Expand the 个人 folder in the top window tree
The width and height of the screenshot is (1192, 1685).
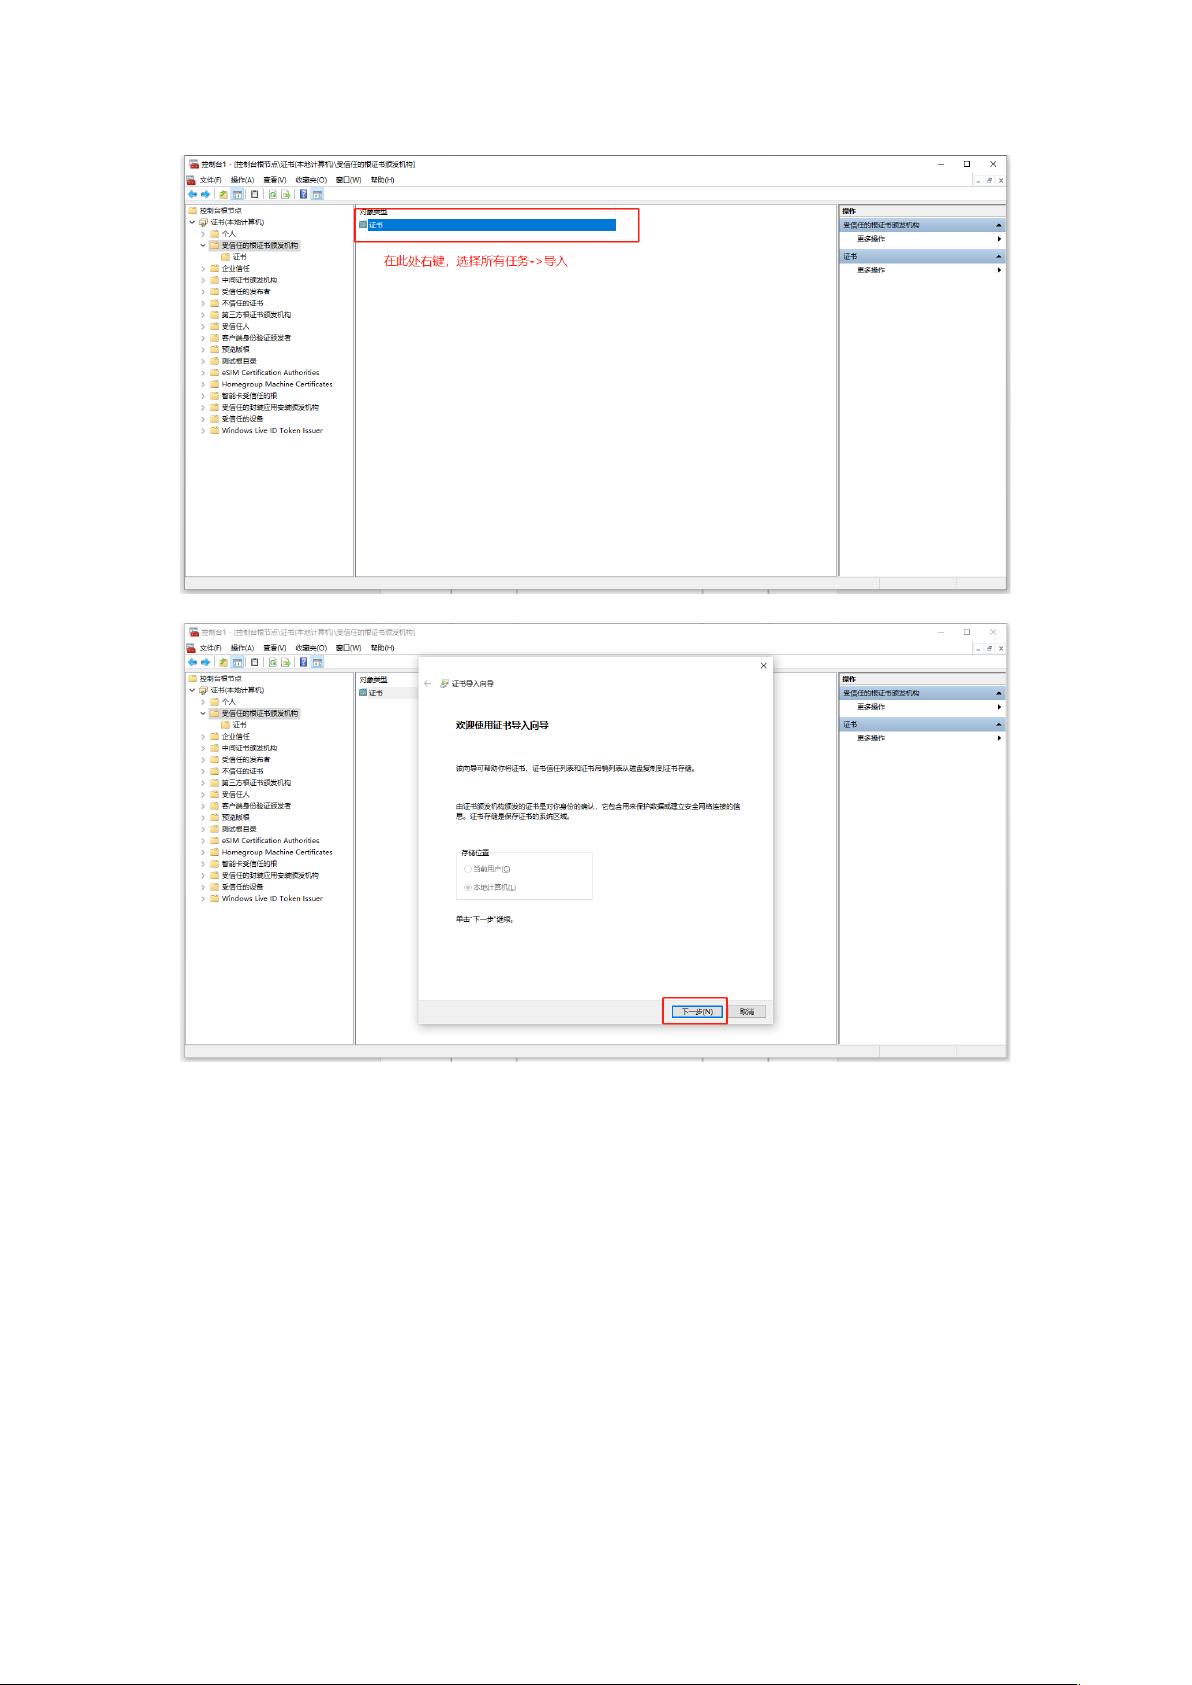tap(203, 234)
